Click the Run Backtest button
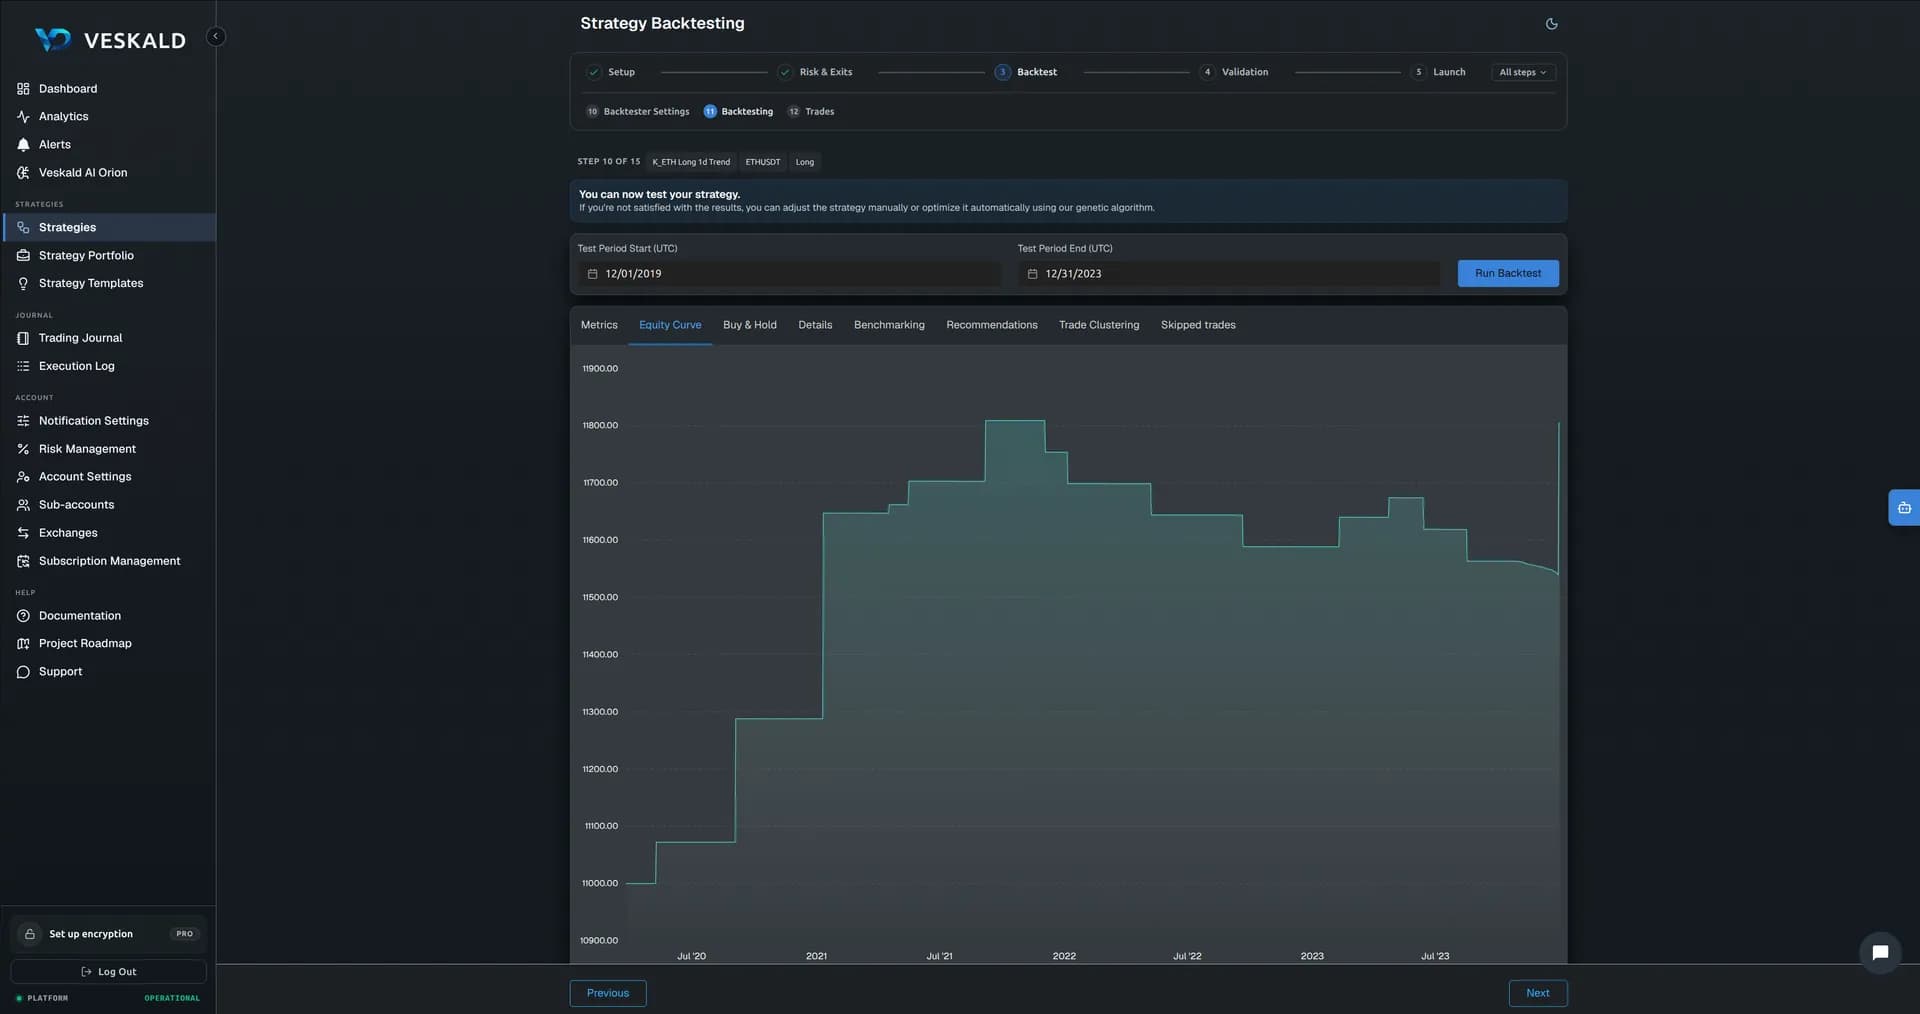The height and width of the screenshot is (1014, 1920). pos(1508,274)
